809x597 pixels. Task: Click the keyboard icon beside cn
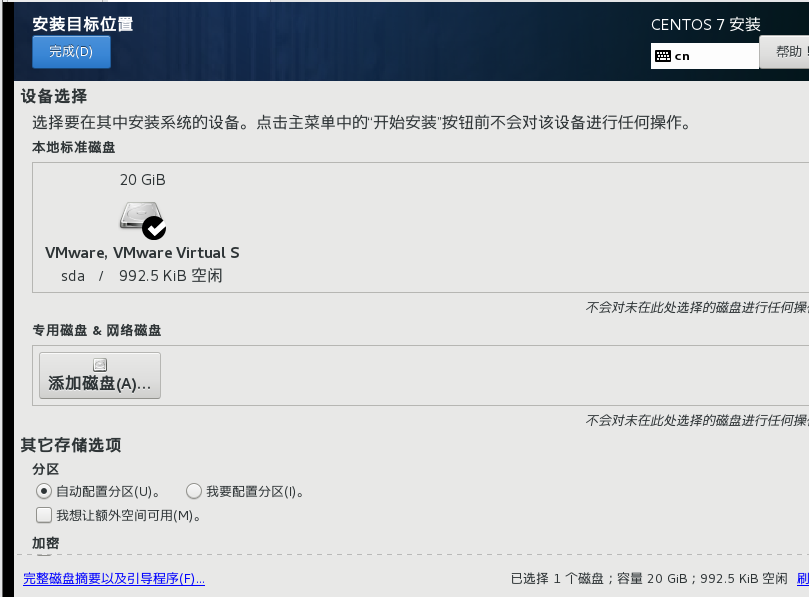(662, 56)
